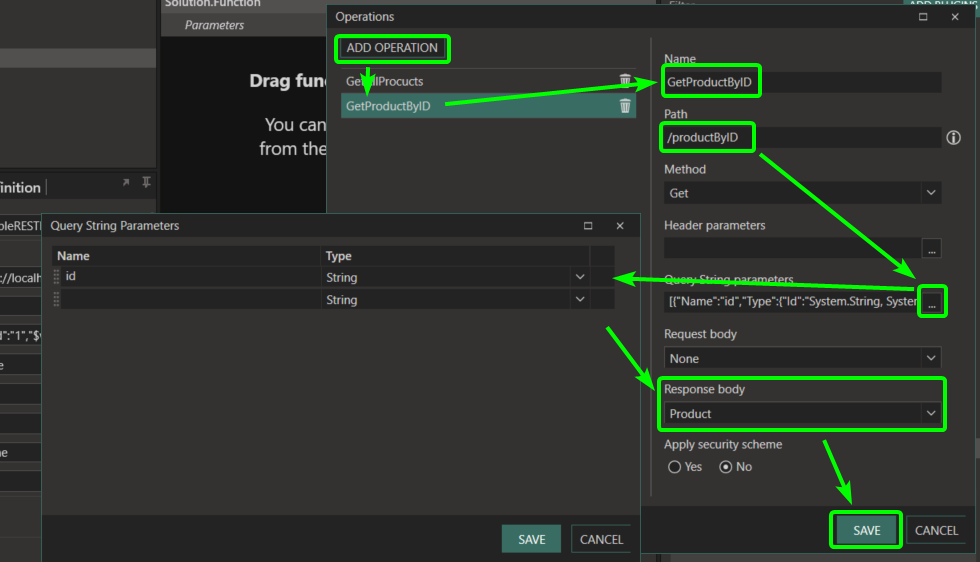Click the ADD OPERATION button
This screenshot has width=980, height=562.
[x=392, y=48]
